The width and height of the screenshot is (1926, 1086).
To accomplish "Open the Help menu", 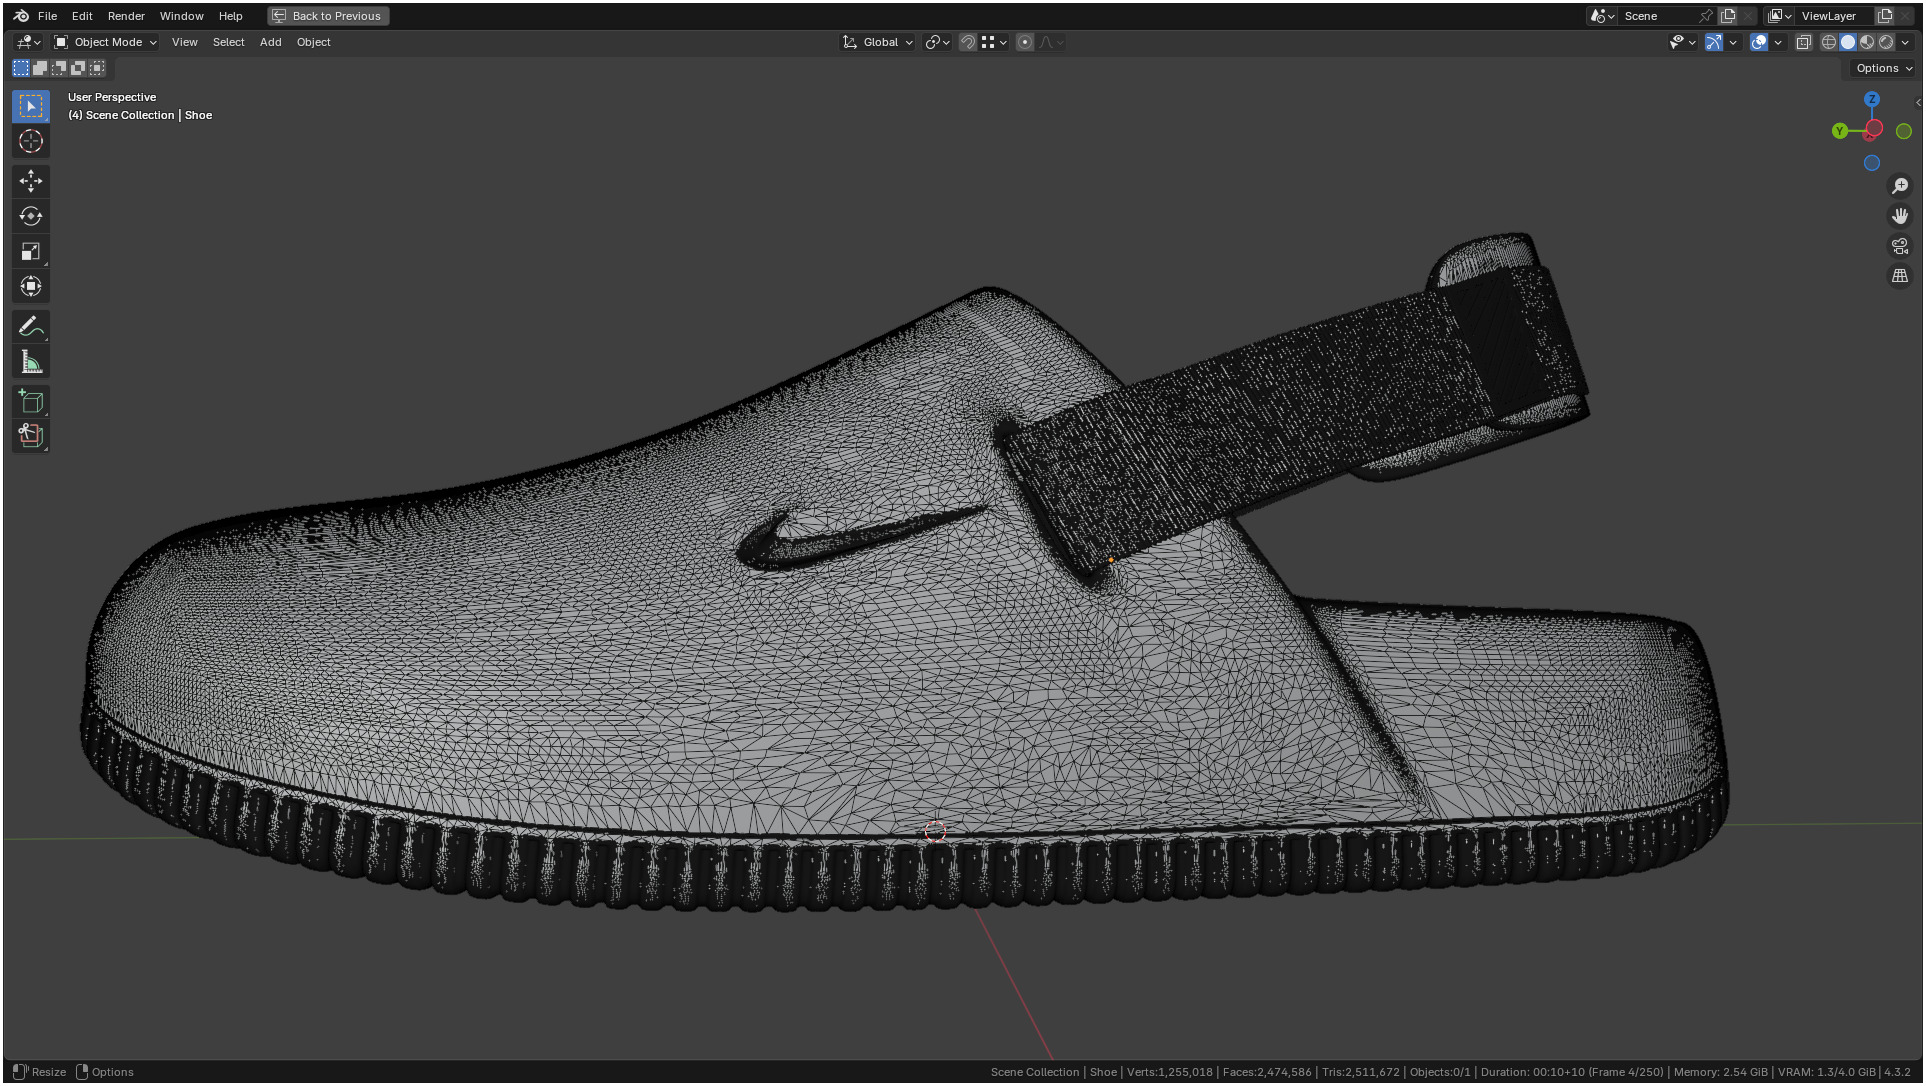I will click(230, 16).
